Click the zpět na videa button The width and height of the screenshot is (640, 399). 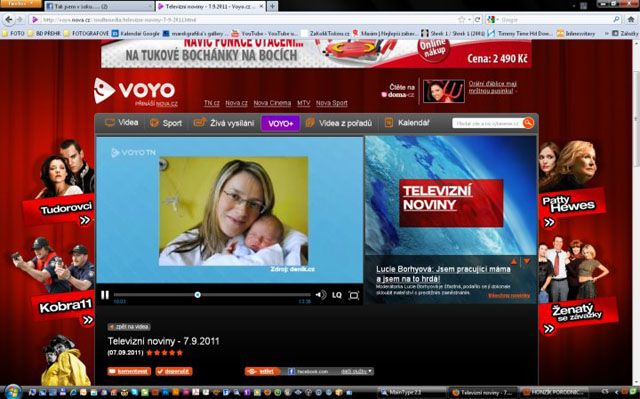point(129,327)
